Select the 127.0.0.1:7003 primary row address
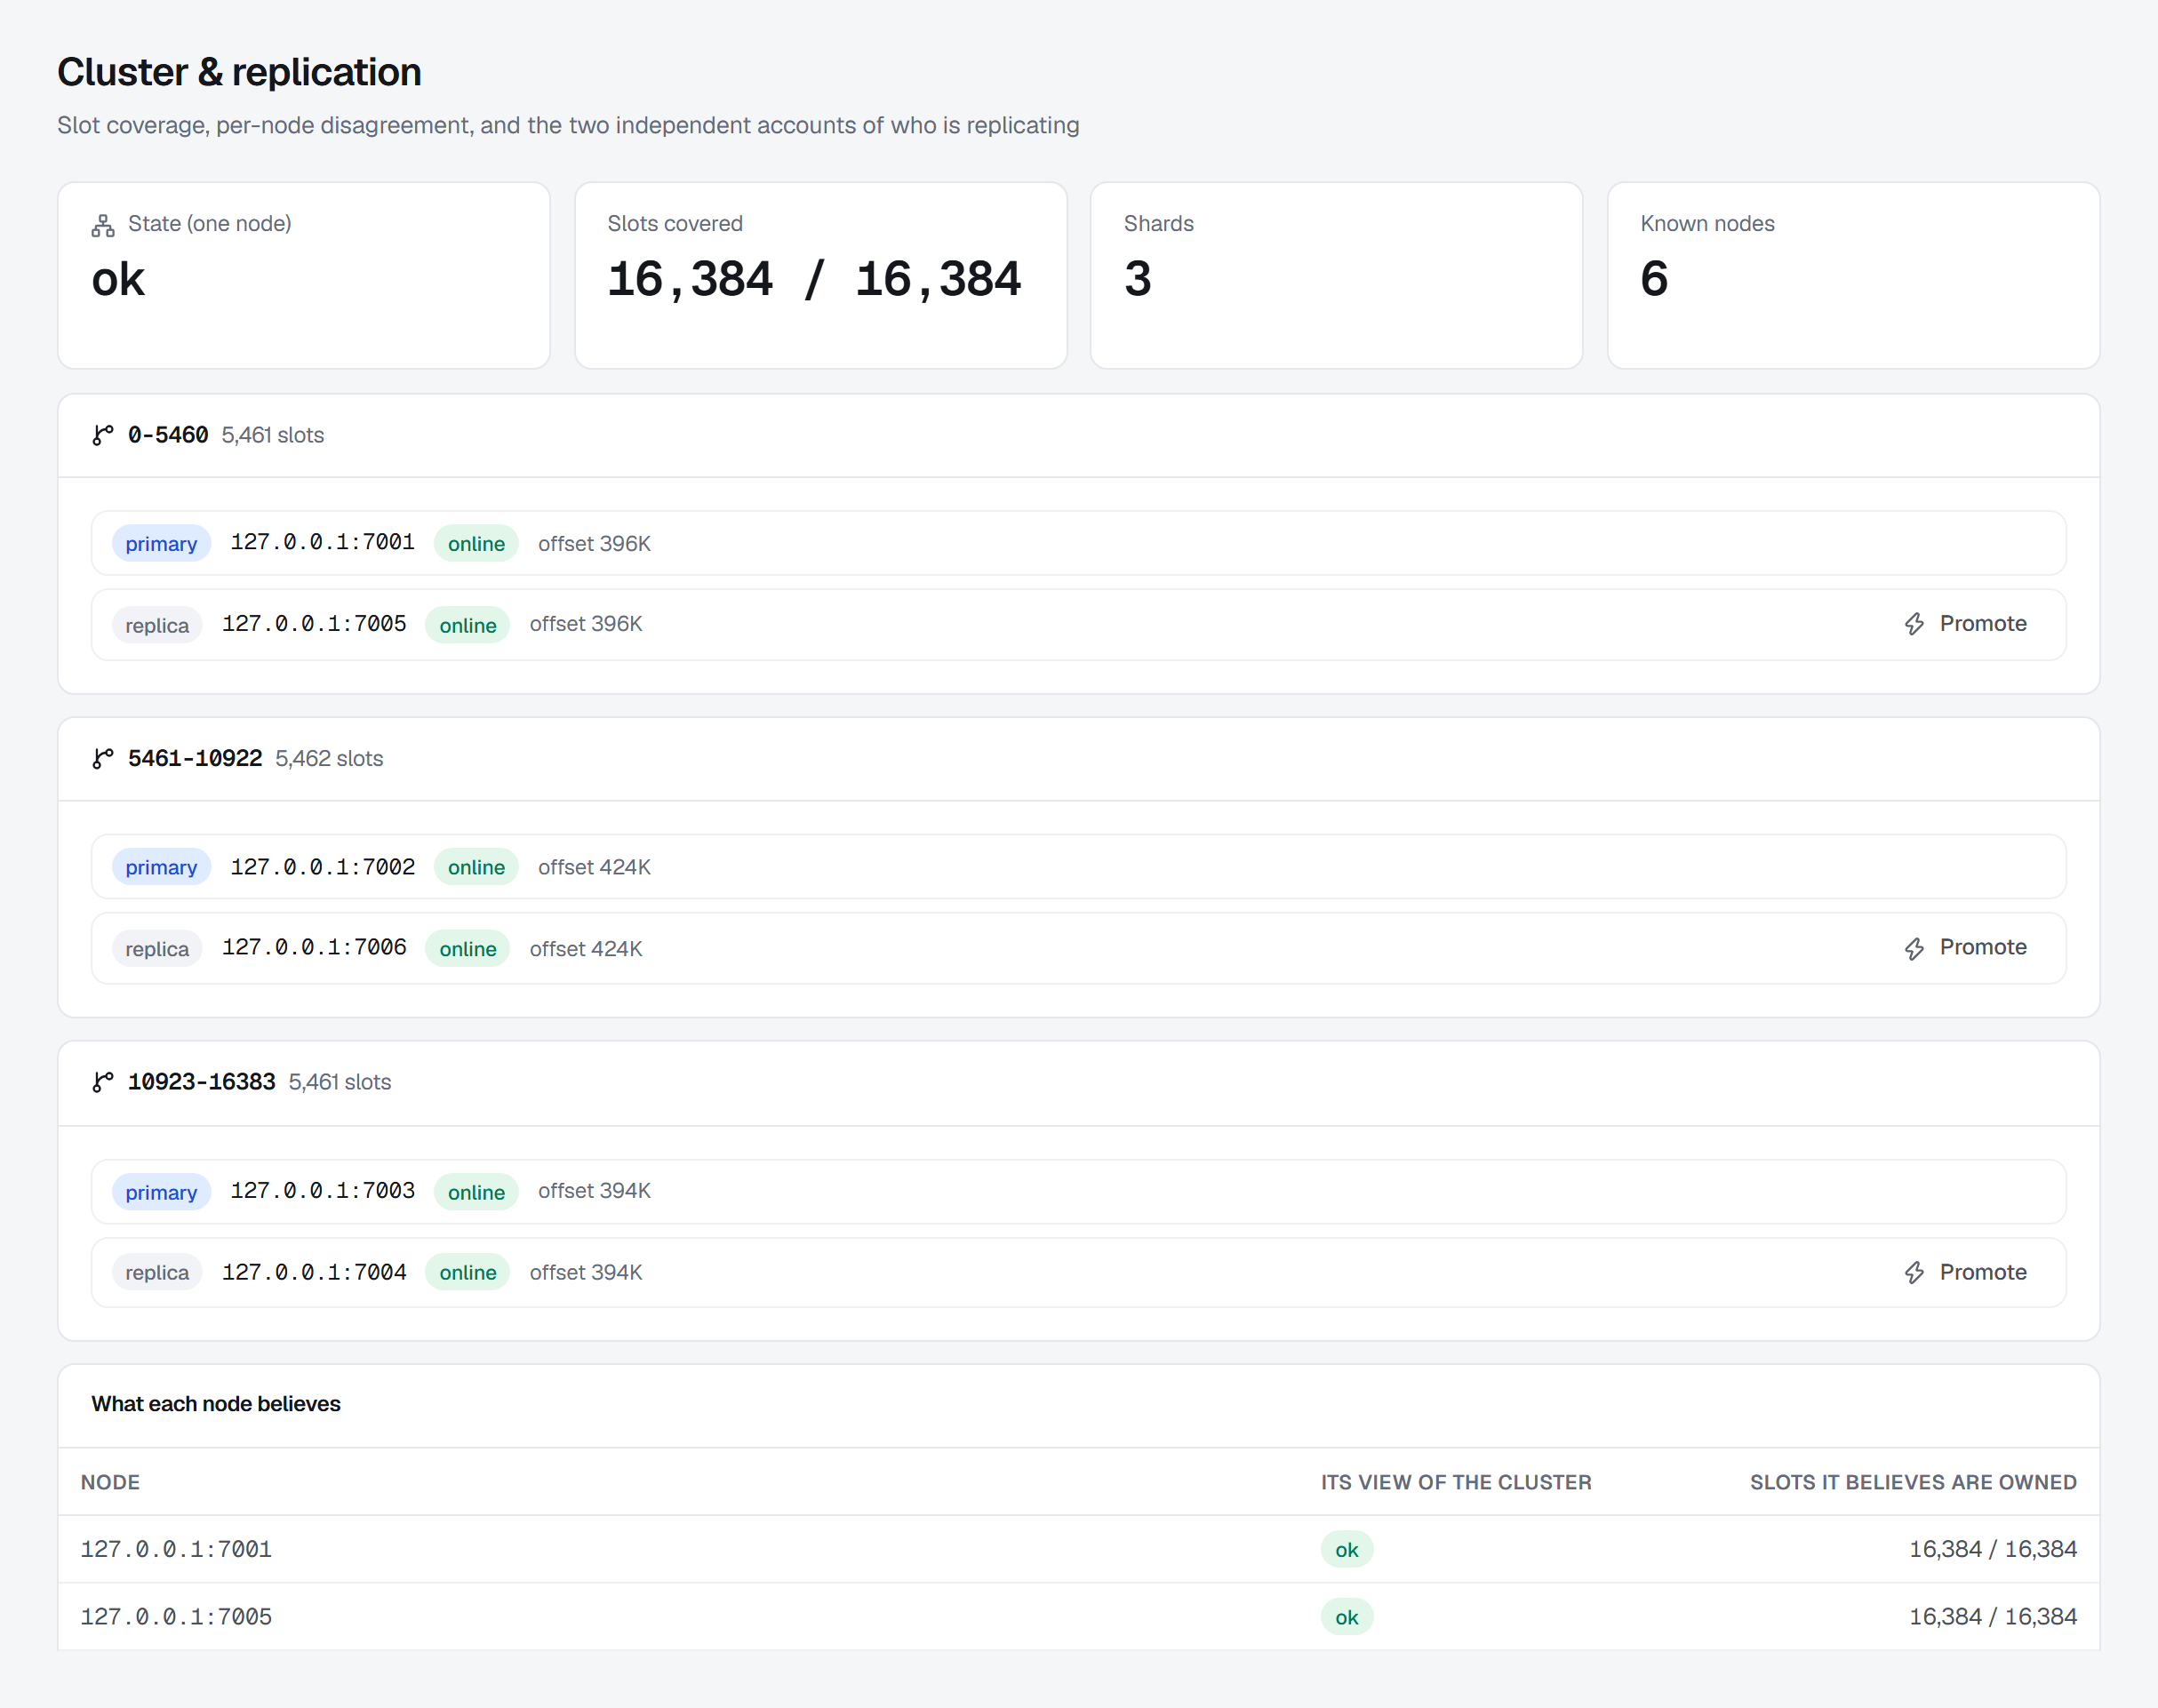 [322, 1190]
